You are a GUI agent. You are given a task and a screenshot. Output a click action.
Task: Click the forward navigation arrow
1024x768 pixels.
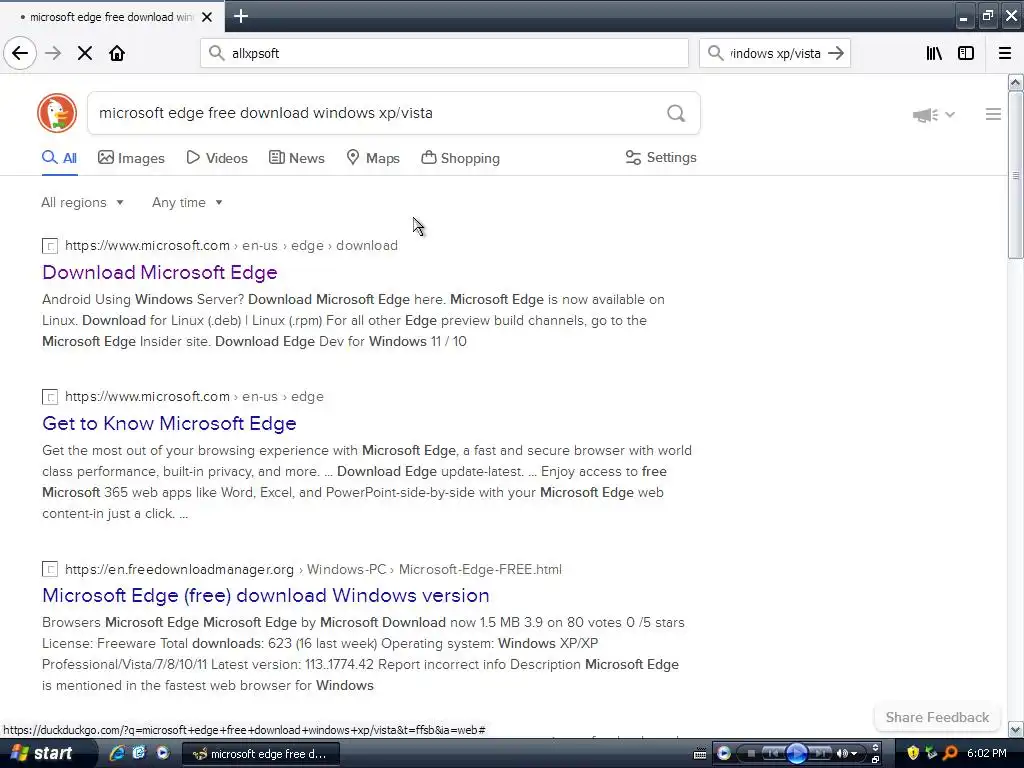[x=53, y=53]
